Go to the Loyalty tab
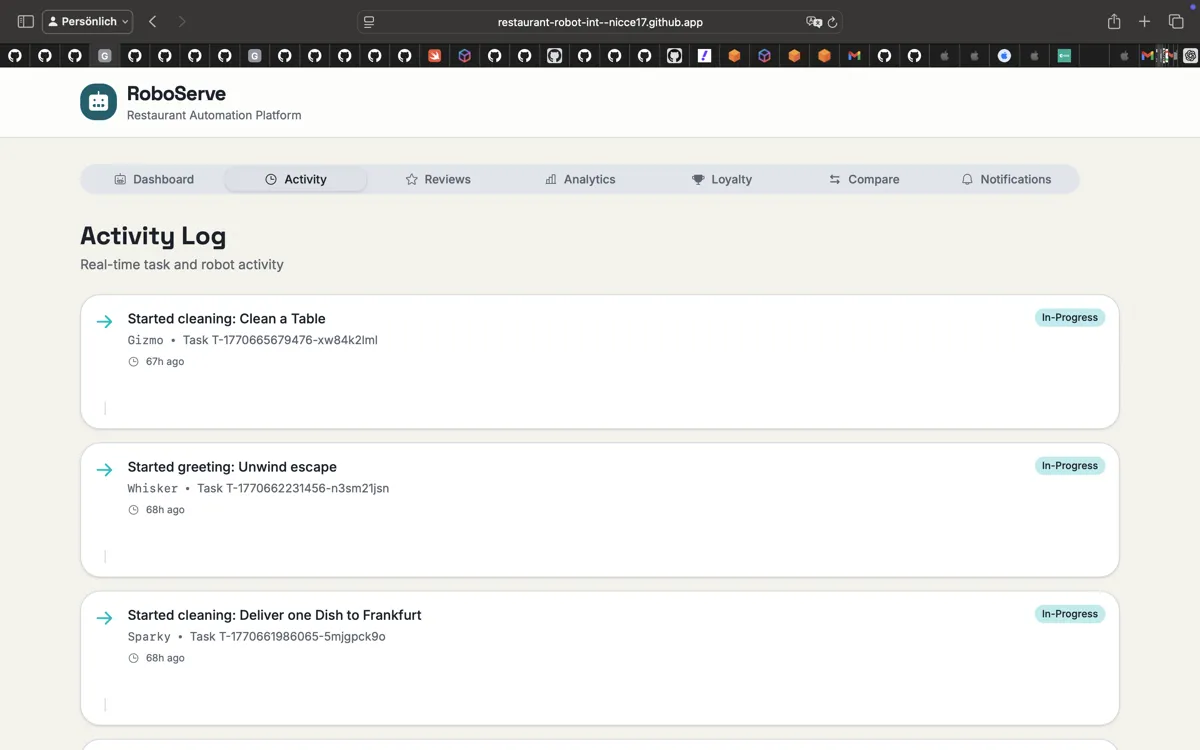 click(x=722, y=179)
